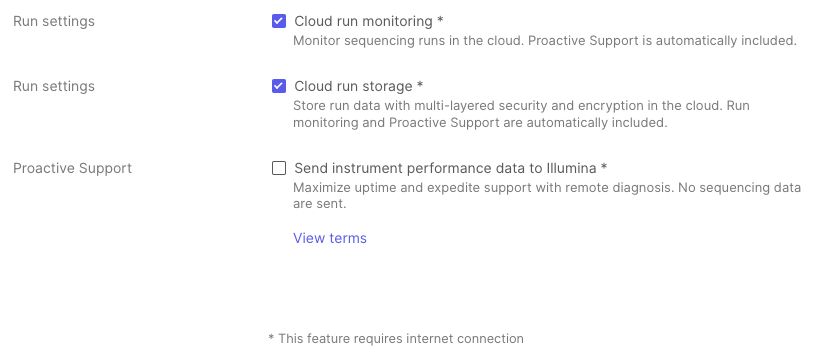The width and height of the screenshot is (825, 361).
Task: Enable Send instrument performance data checkbox
Action: pyautogui.click(x=279, y=168)
